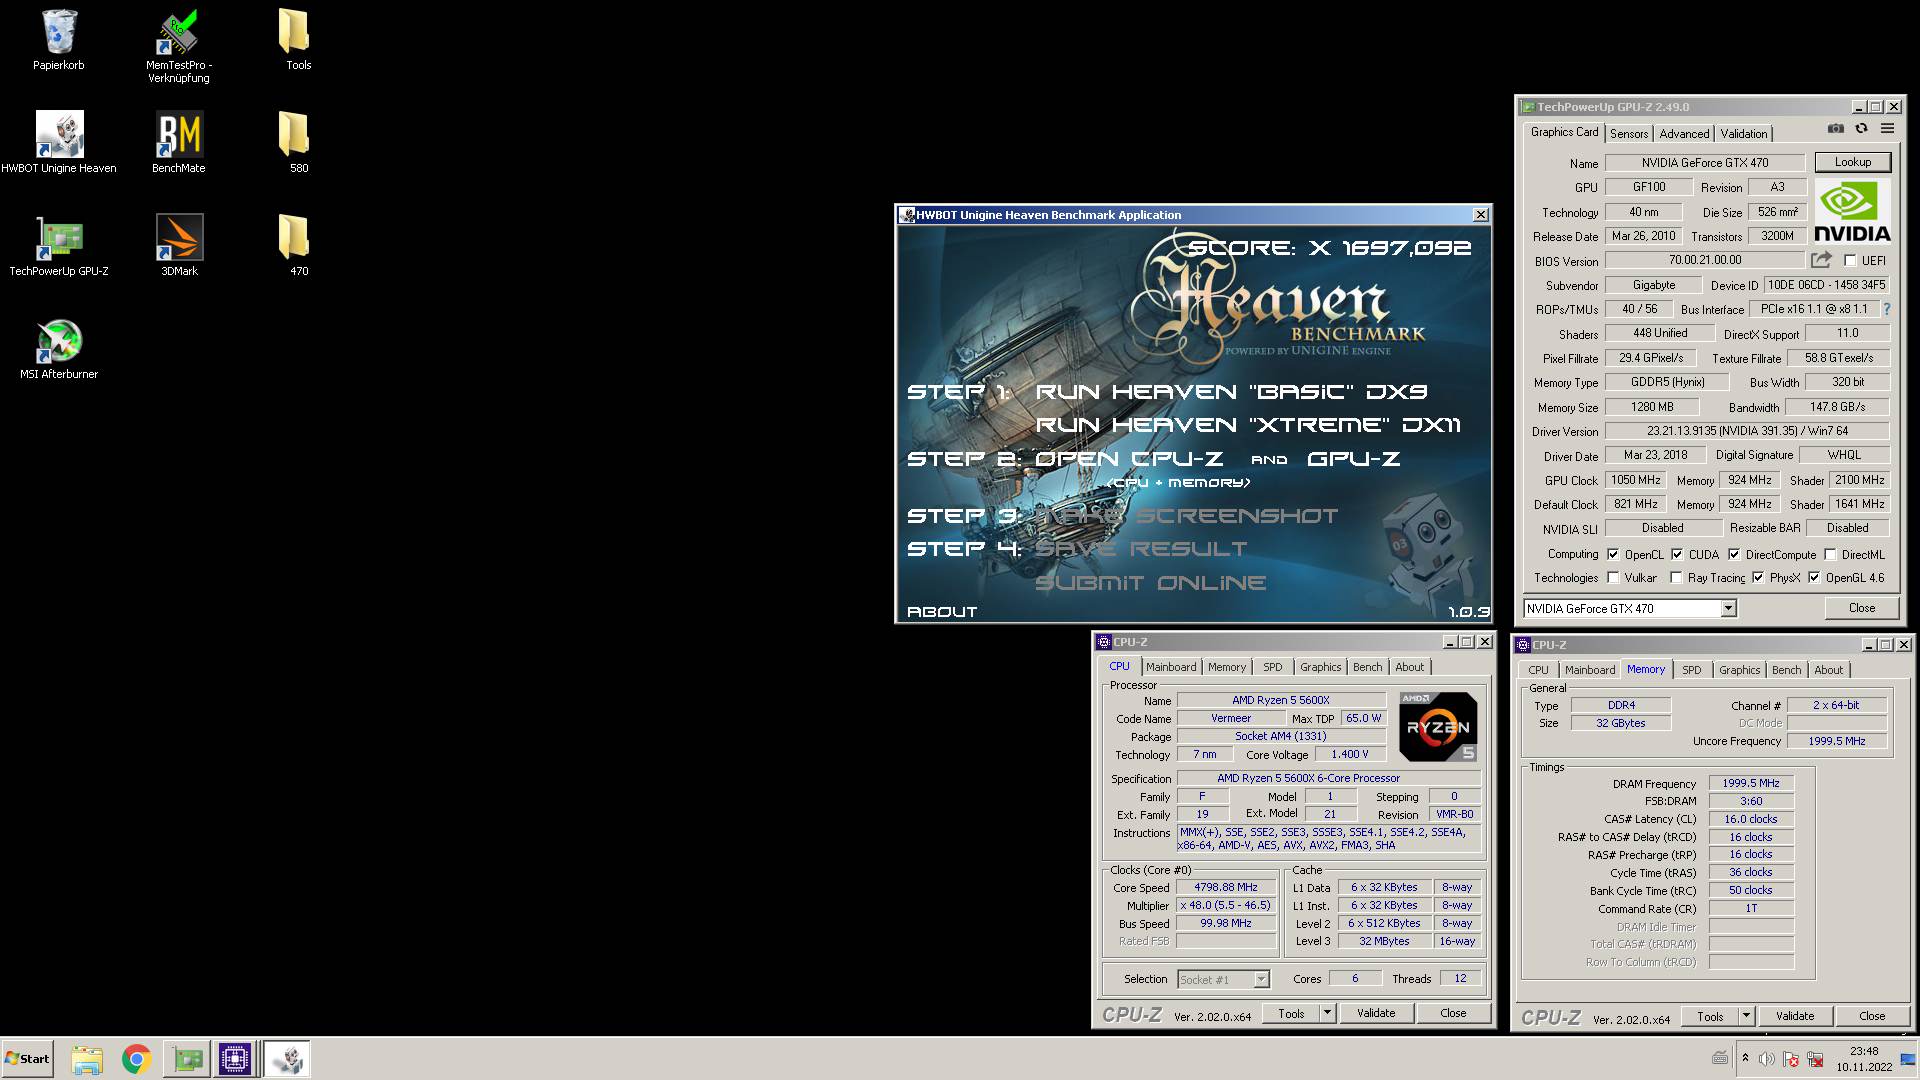Open Chrome from taskbar

coord(136,1059)
